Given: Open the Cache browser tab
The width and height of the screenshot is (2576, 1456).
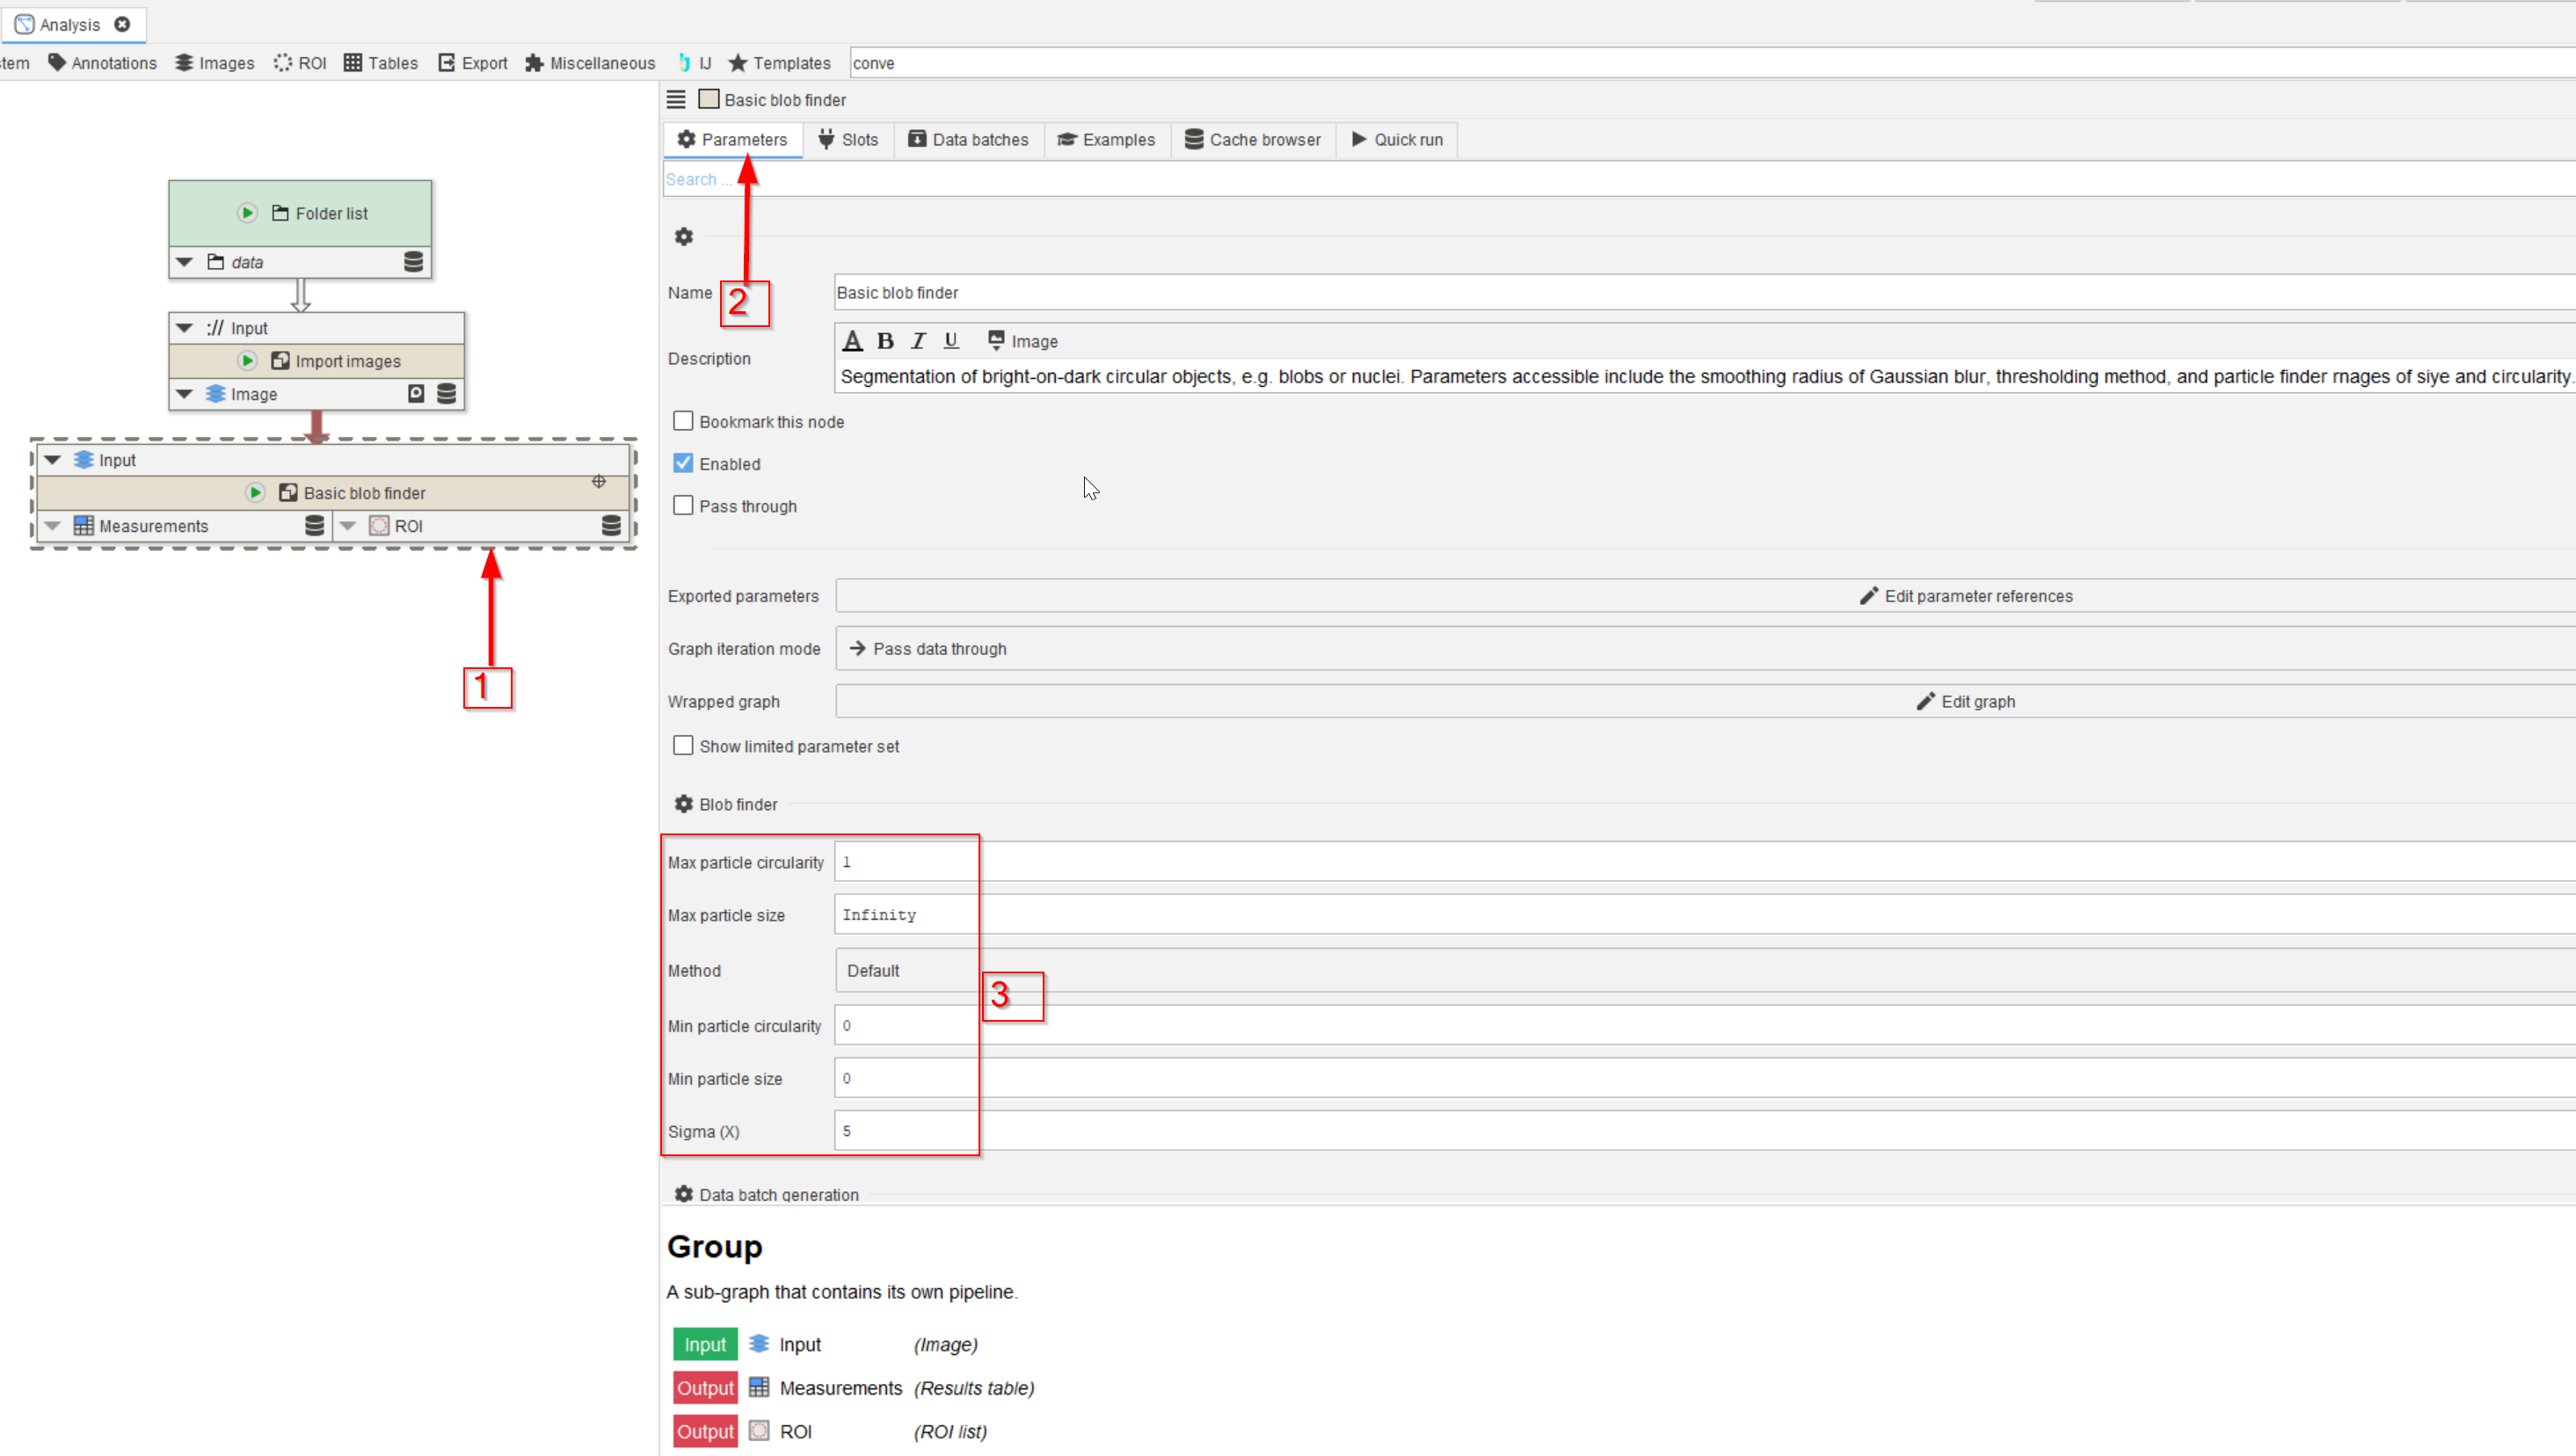Looking at the screenshot, I should (x=1252, y=140).
